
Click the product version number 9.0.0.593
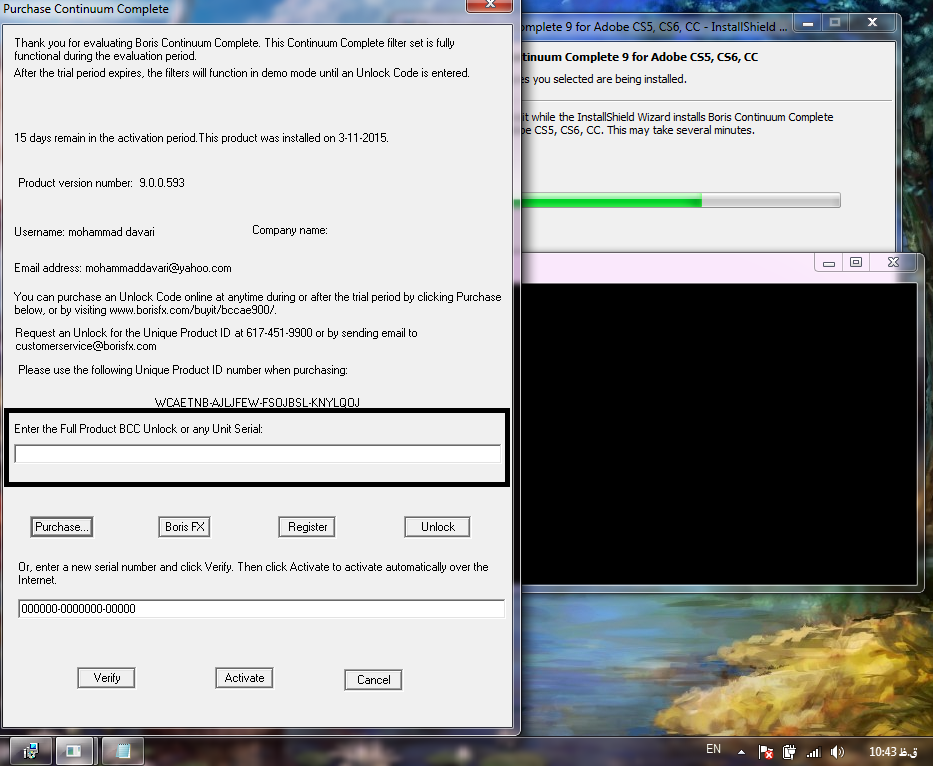click(x=162, y=183)
